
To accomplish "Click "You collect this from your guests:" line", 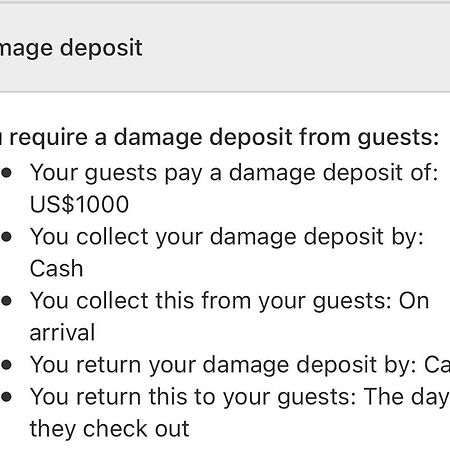I will tap(211, 301).
